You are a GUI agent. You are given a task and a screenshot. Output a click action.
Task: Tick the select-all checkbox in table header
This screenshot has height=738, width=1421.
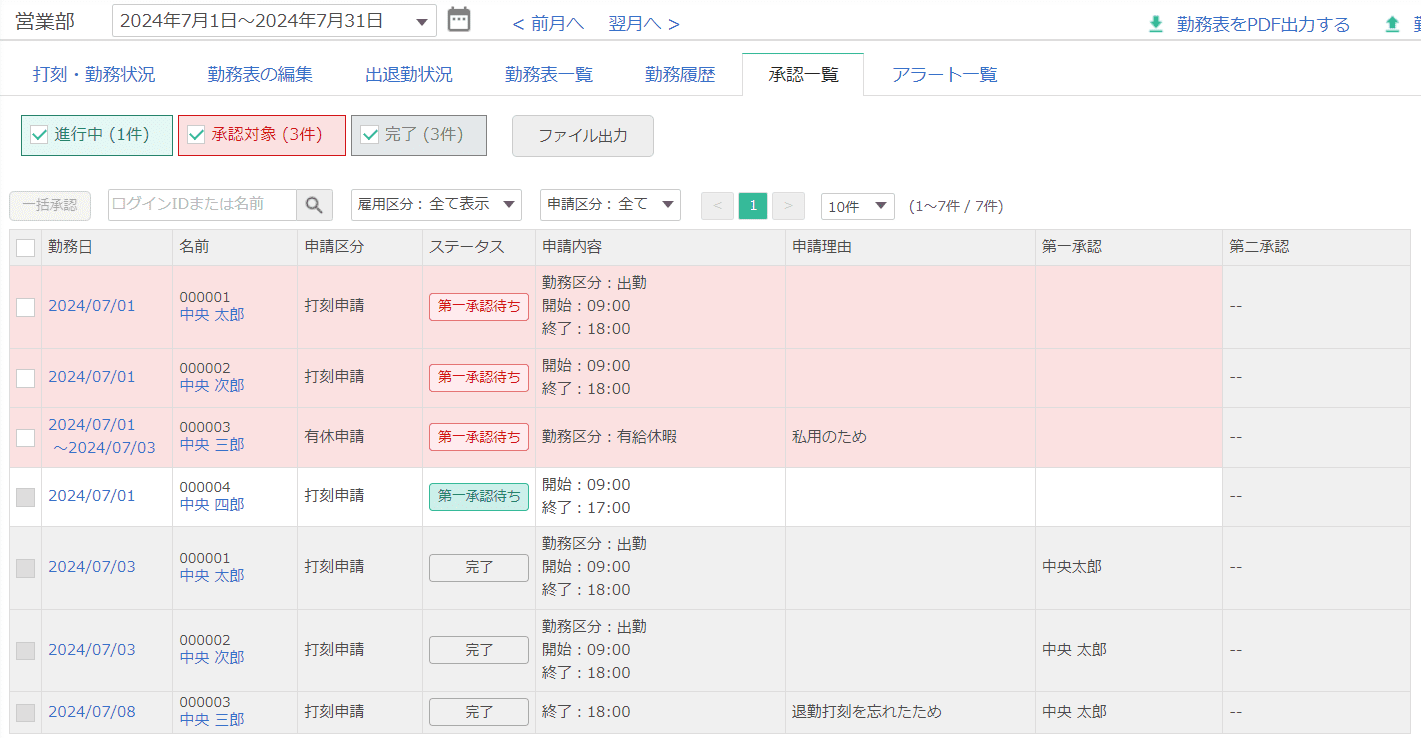tap(26, 247)
